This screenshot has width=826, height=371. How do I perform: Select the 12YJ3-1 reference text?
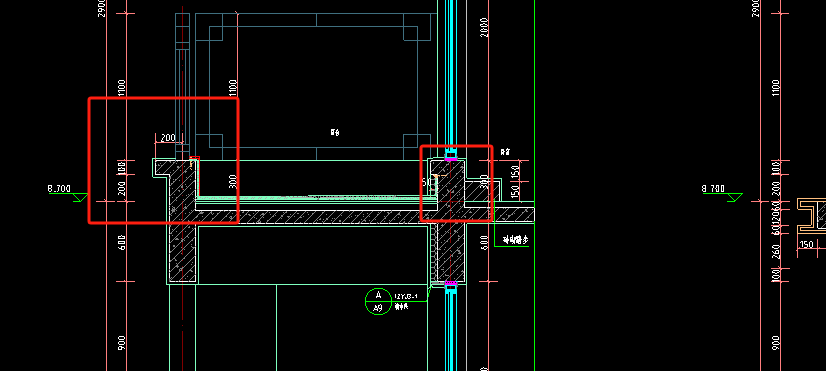click(x=406, y=297)
